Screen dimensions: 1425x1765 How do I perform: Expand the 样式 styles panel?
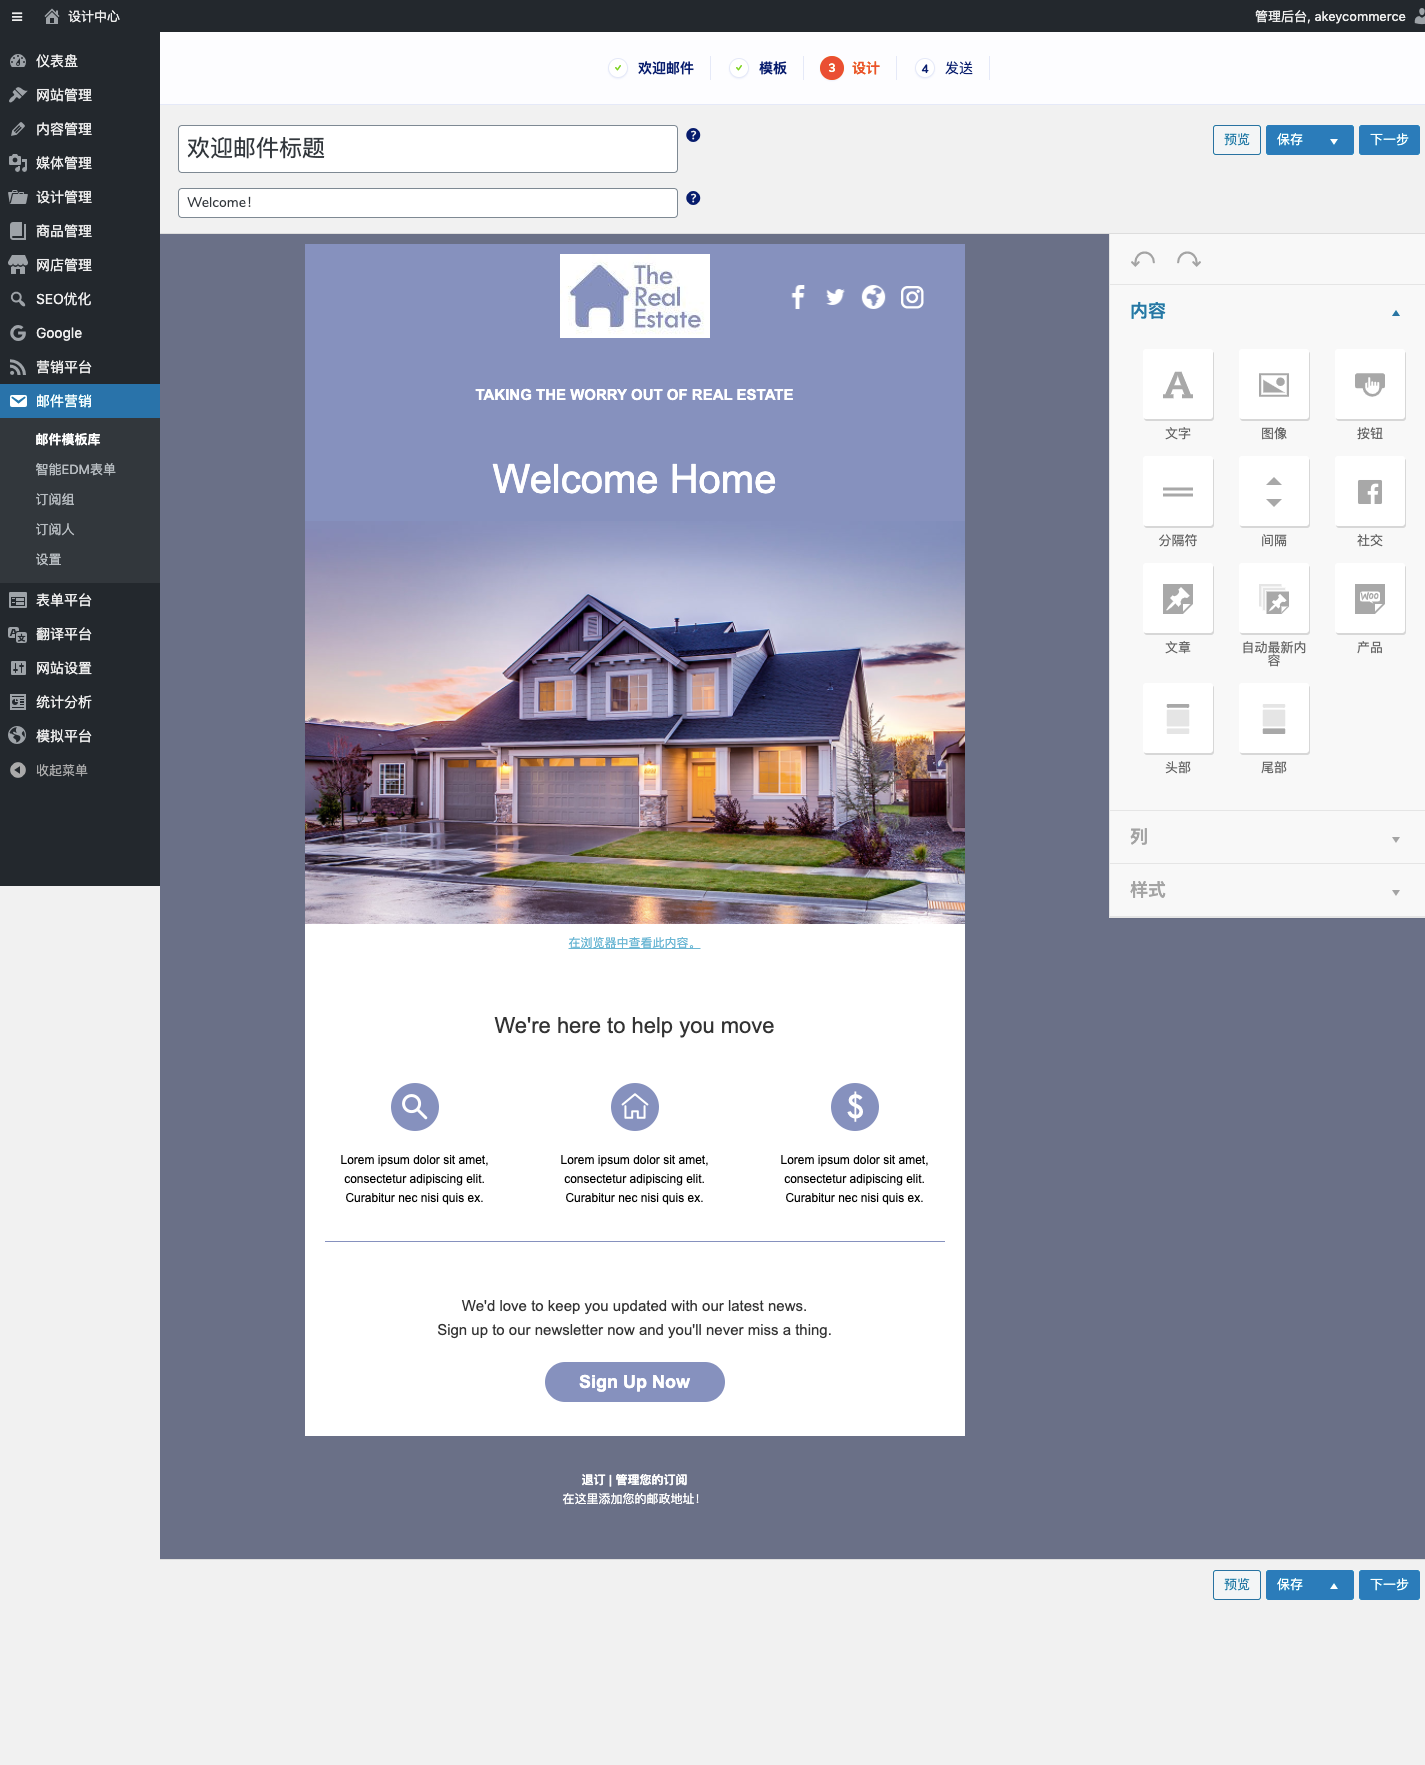point(1396,893)
